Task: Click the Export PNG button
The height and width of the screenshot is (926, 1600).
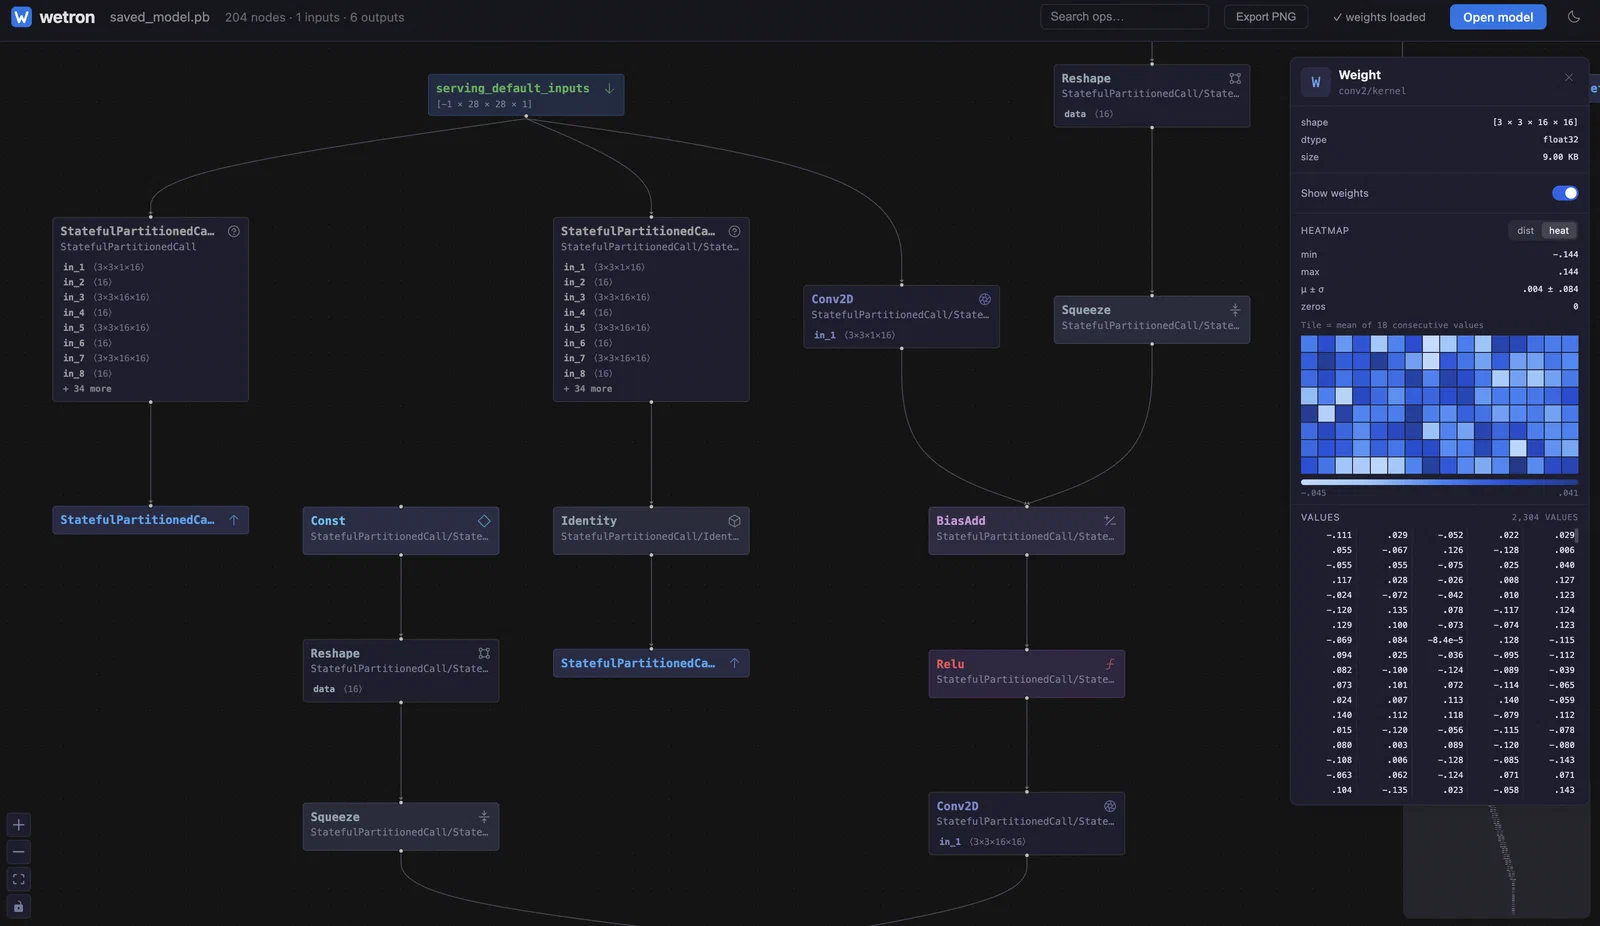Action: 1266,17
